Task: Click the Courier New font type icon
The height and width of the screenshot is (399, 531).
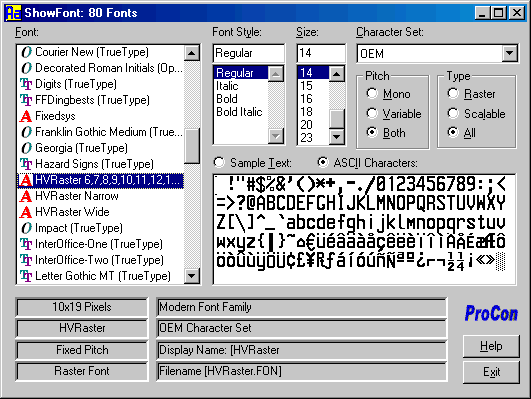Action: pos(26,52)
